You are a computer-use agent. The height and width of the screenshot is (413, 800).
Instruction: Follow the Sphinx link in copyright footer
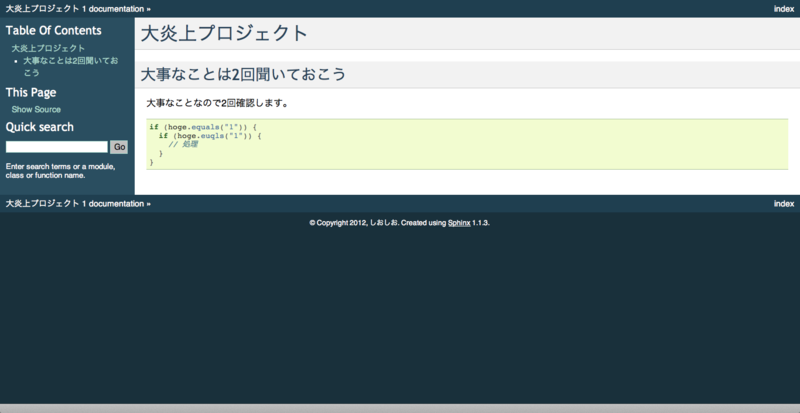click(459, 223)
